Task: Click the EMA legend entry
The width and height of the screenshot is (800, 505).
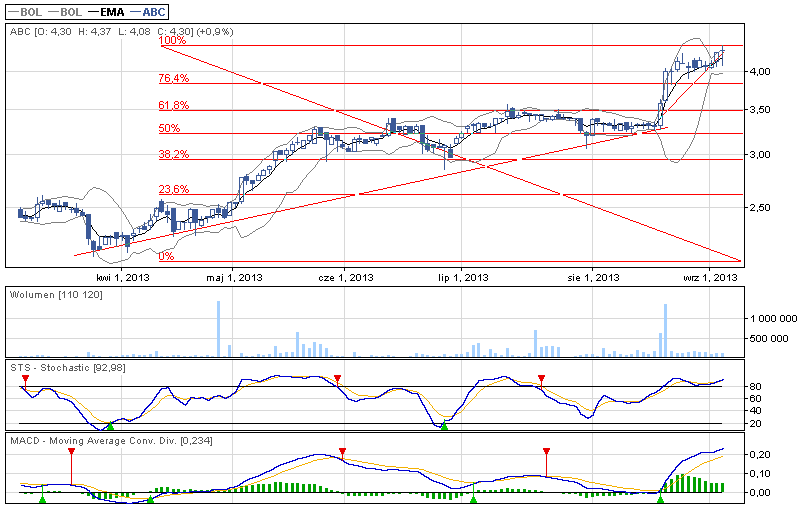Action: click(x=106, y=12)
